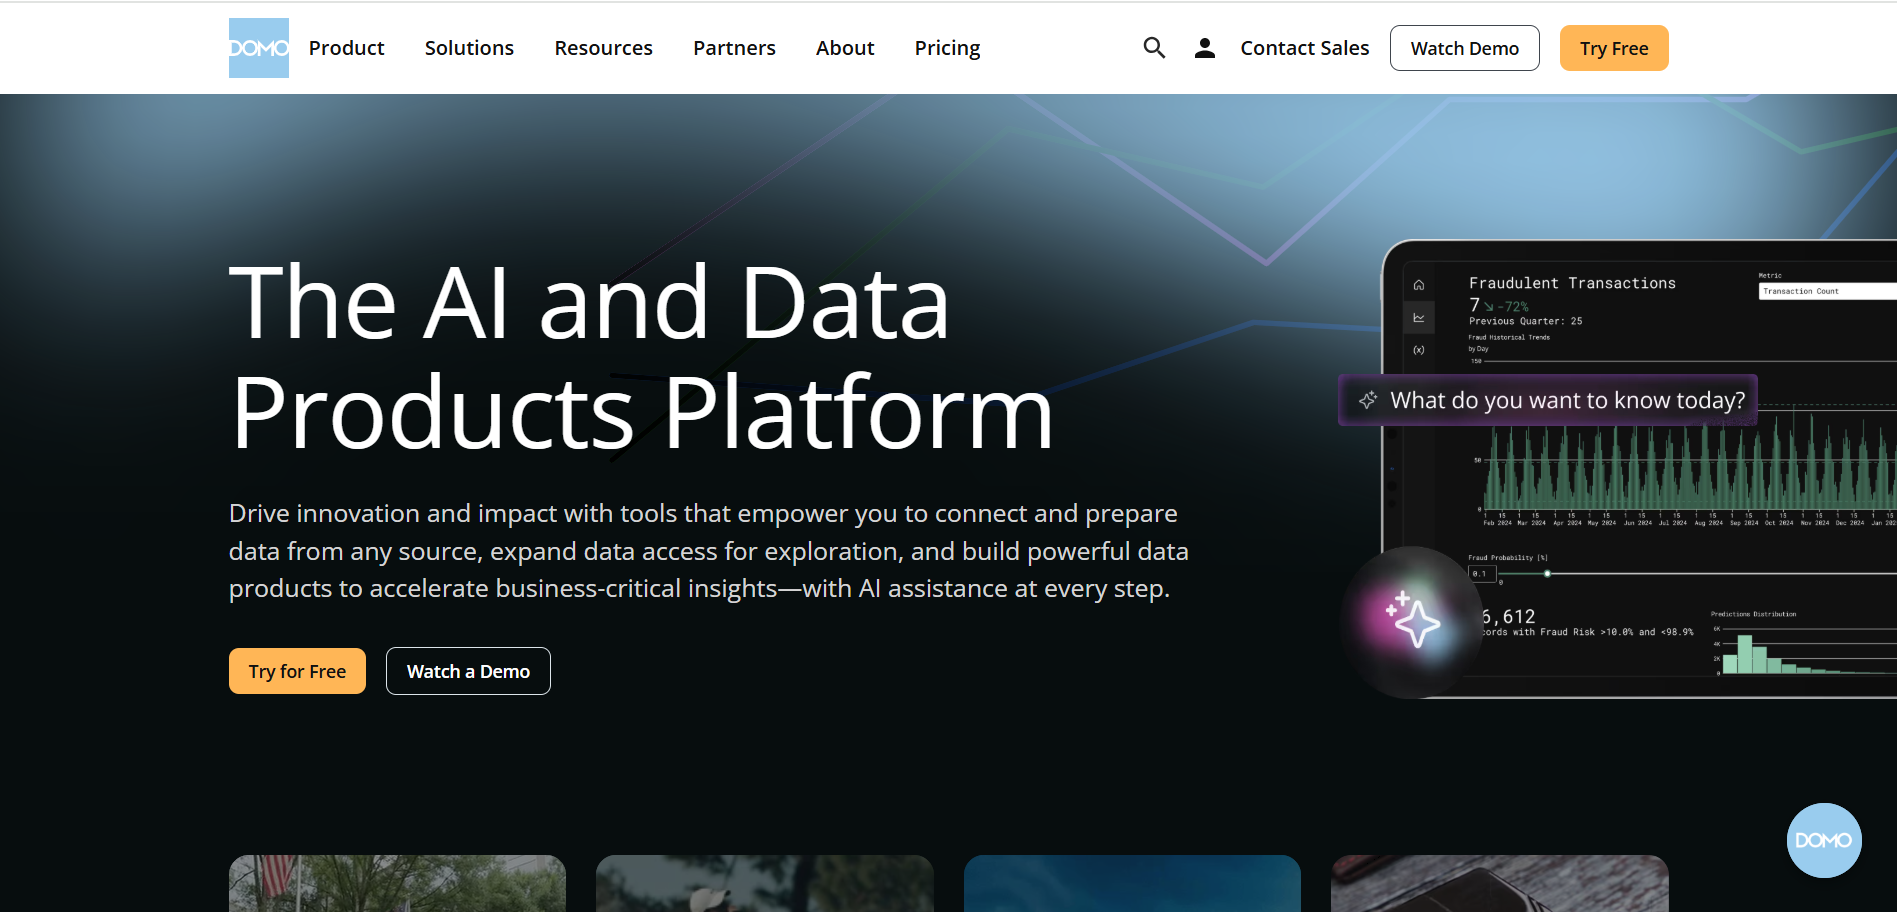This screenshot has height=912, width=1897.
Task: Open the Product menu
Action: (346, 48)
